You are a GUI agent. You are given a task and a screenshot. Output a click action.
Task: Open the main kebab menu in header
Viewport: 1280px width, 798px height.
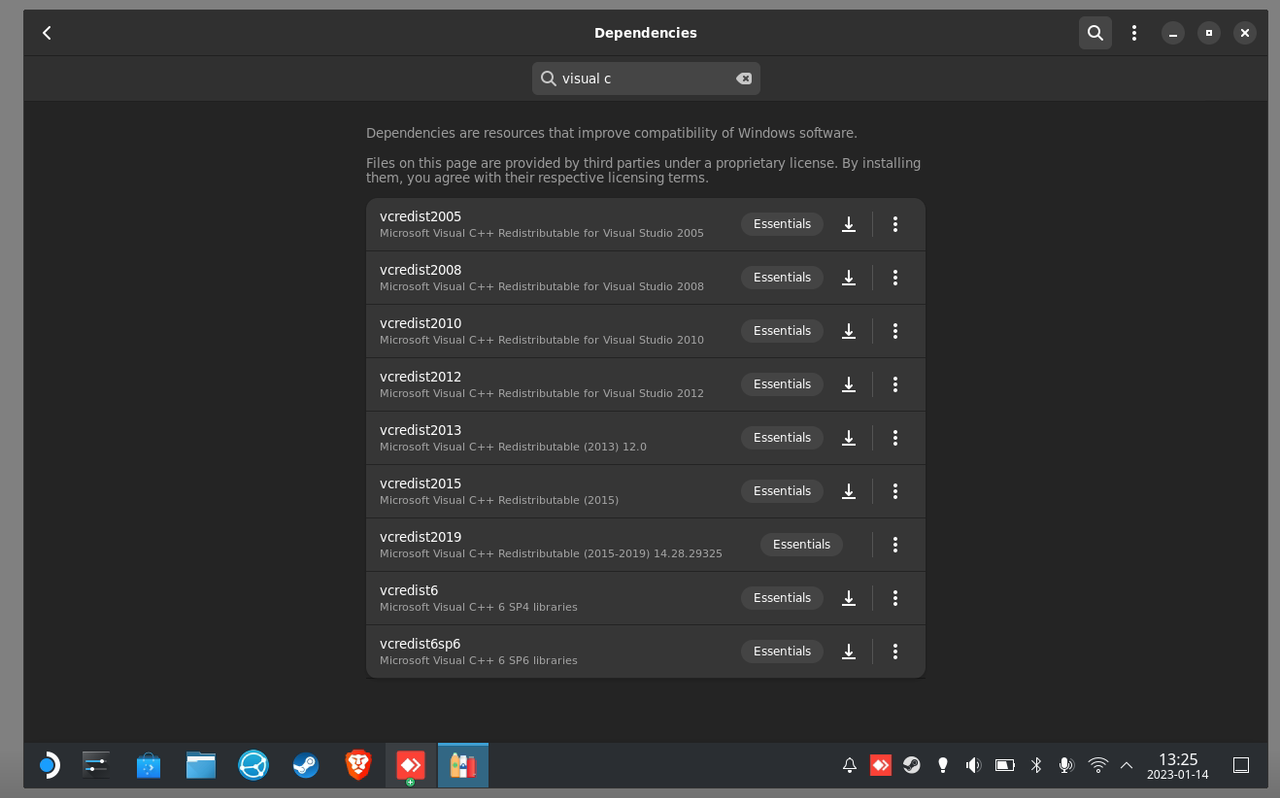pyautogui.click(x=1134, y=33)
